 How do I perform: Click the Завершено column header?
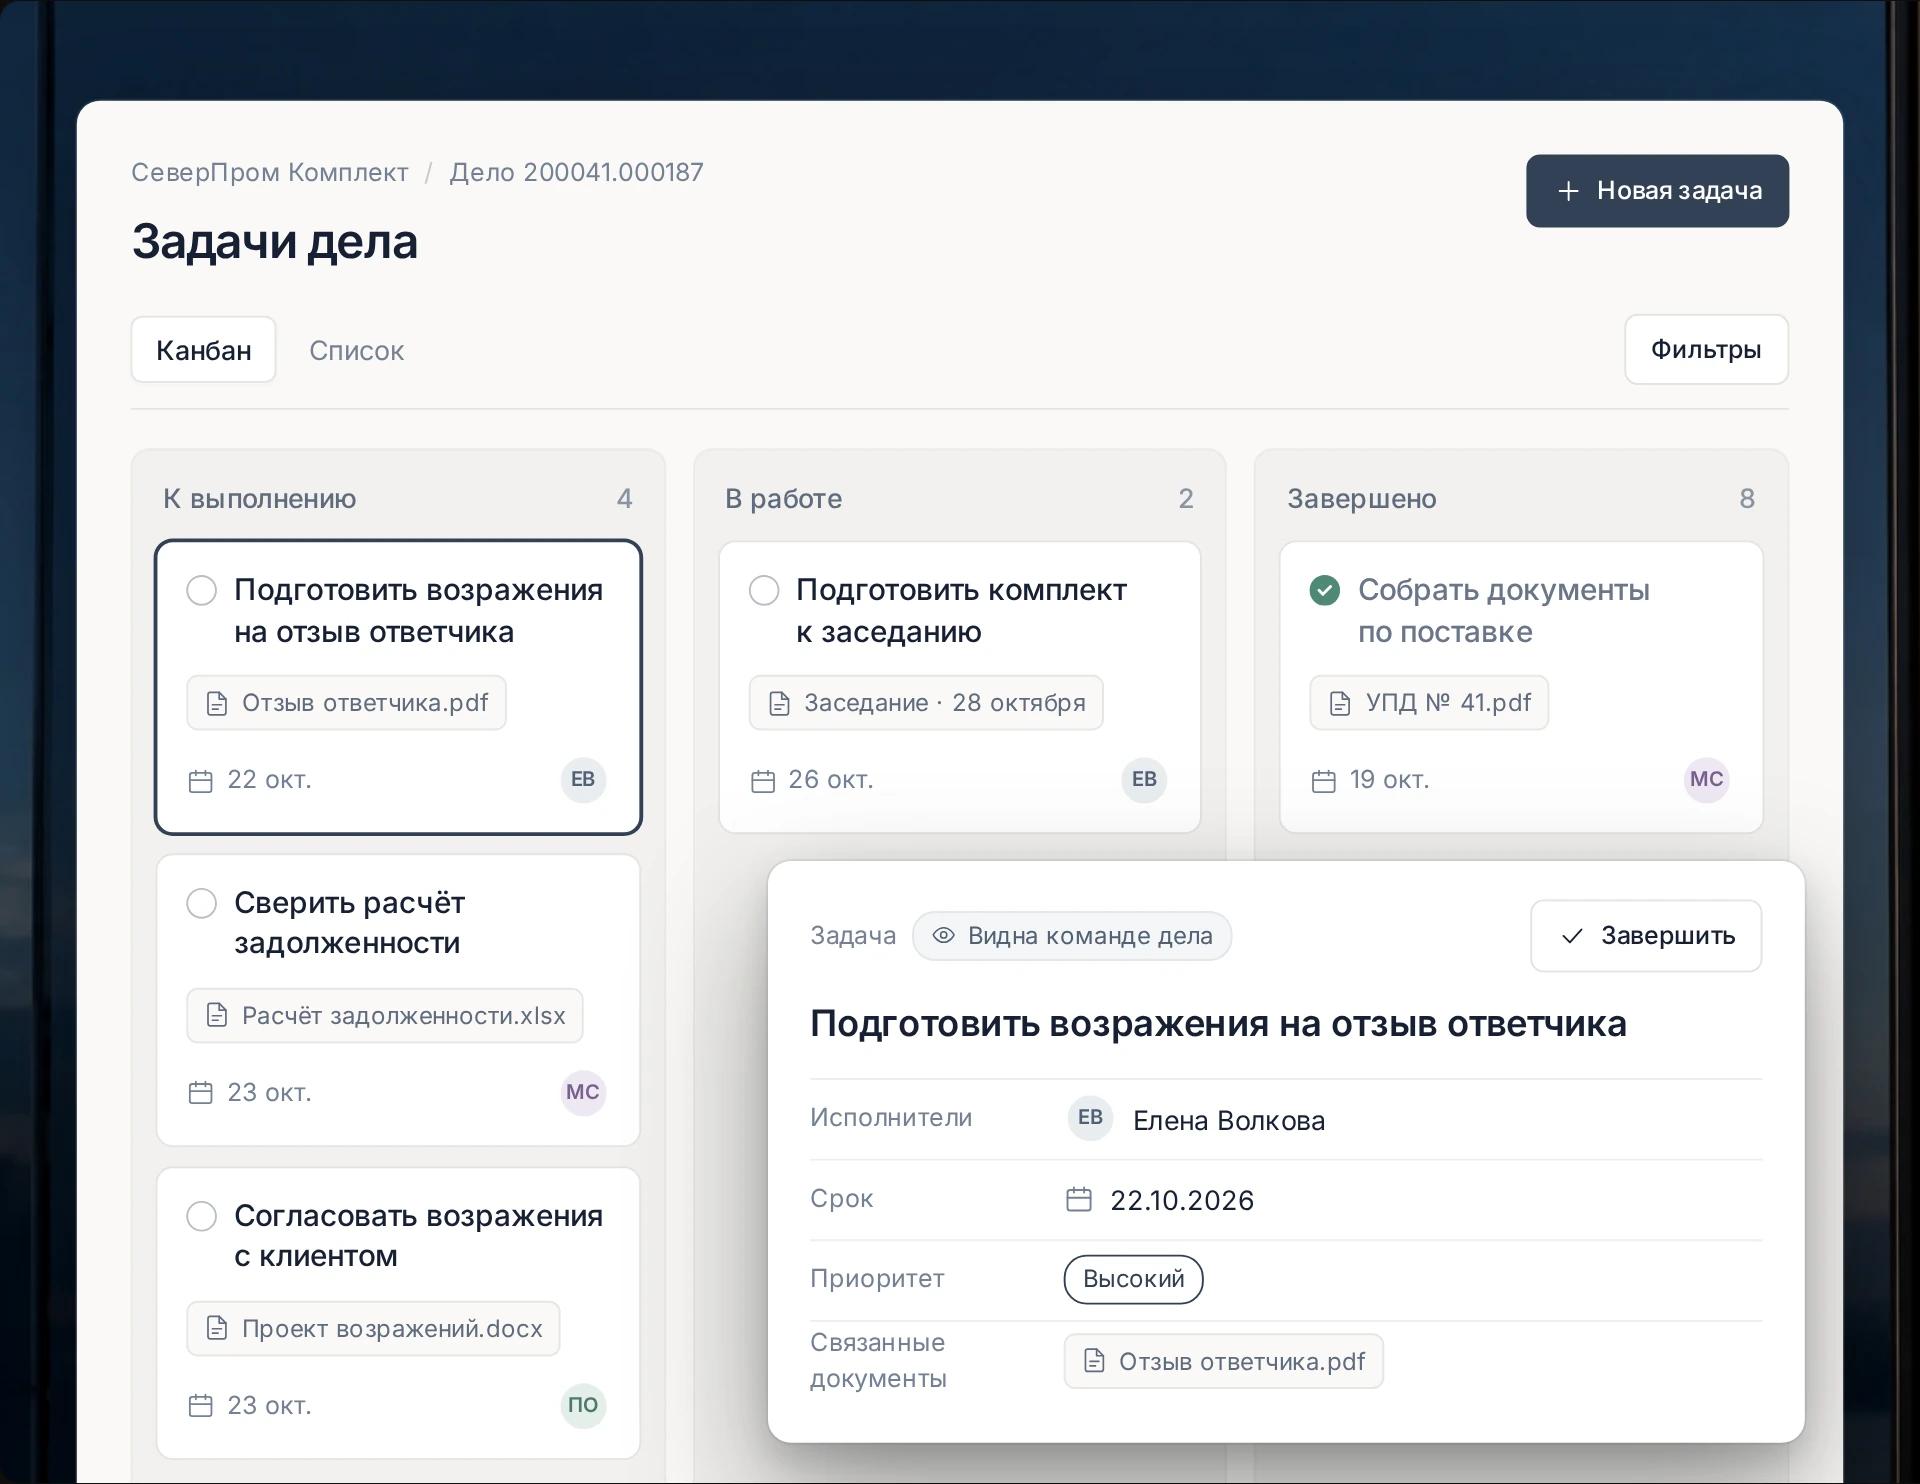tap(1362, 499)
